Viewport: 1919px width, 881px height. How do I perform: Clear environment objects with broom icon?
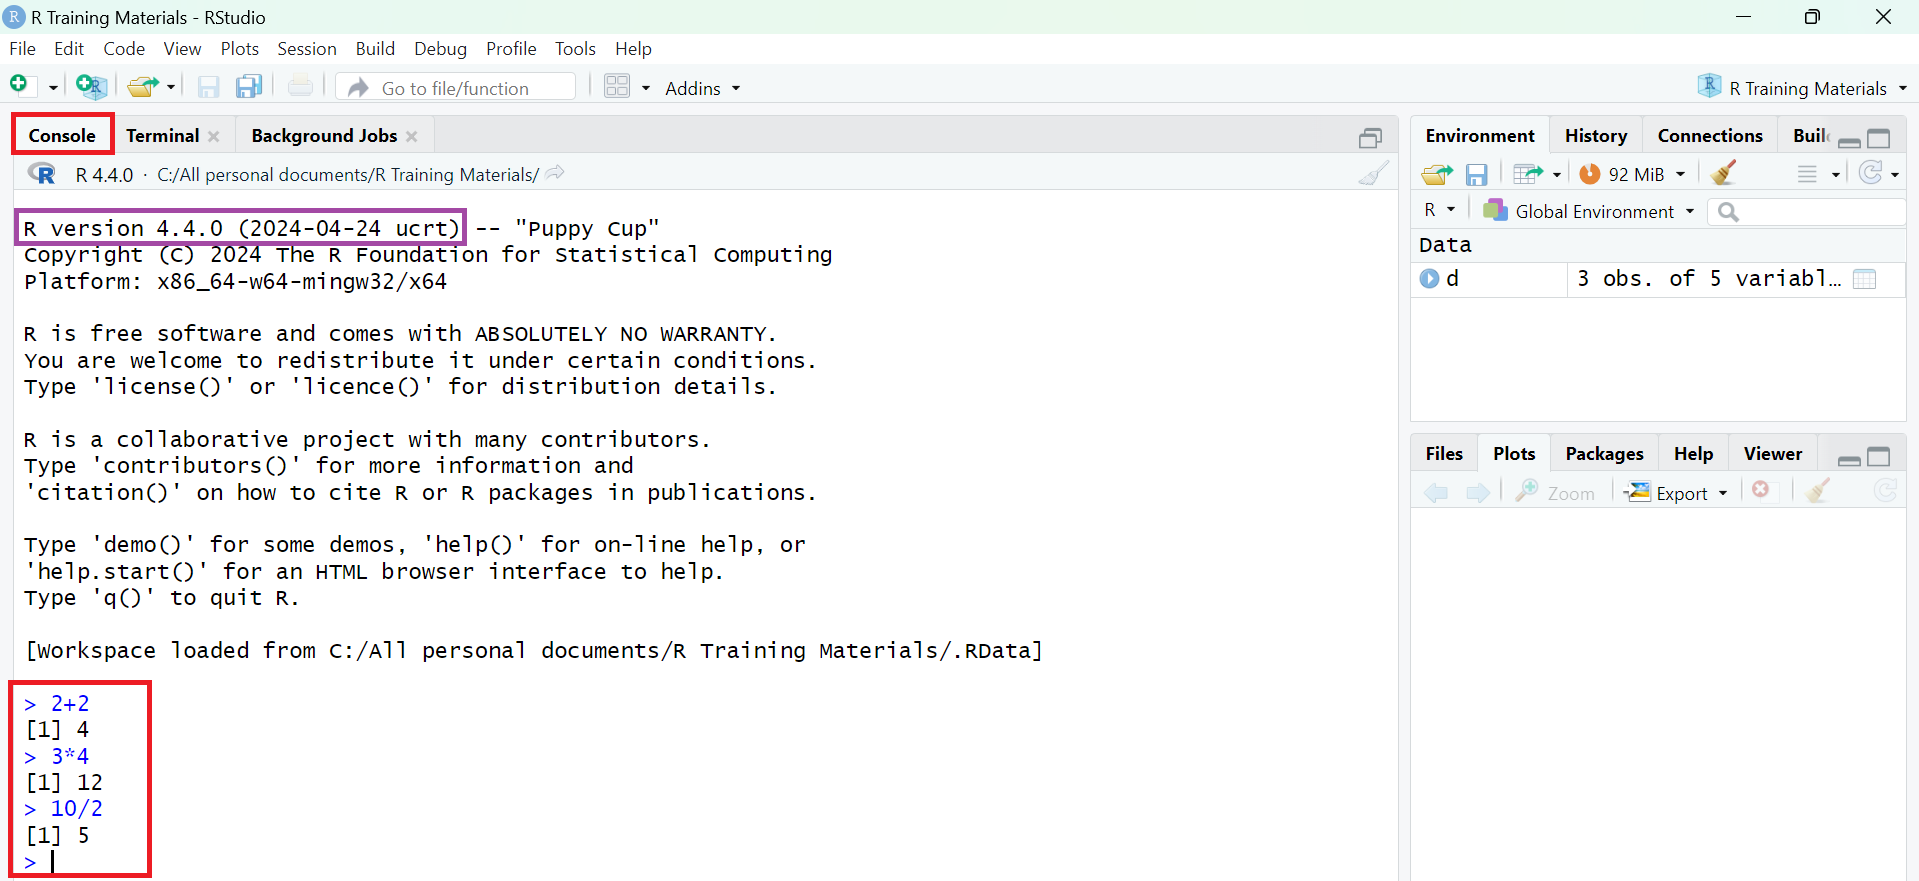tap(1723, 173)
